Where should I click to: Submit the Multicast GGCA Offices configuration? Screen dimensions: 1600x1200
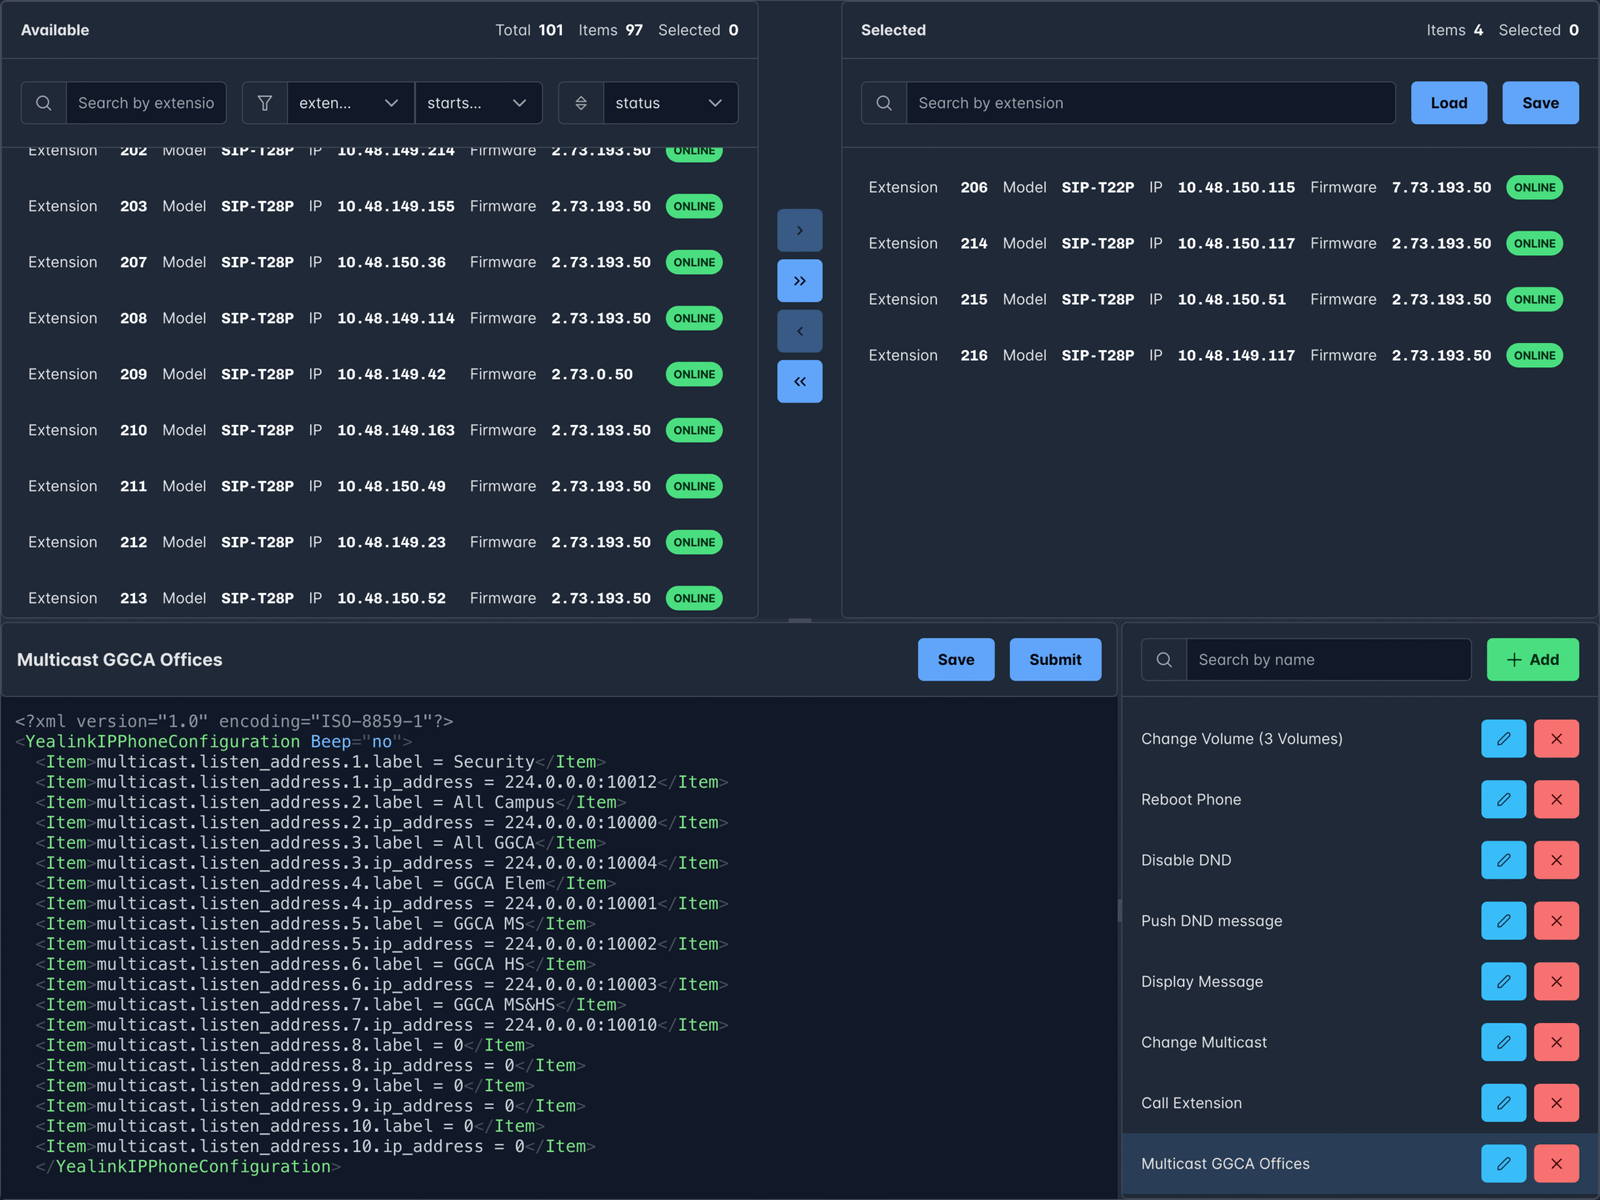coord(1055,660)
